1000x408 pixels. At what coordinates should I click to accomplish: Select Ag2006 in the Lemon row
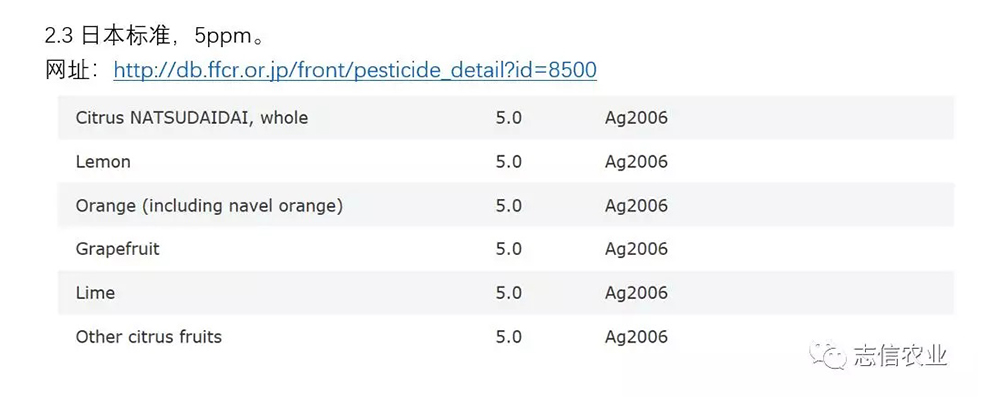(636, 162)
